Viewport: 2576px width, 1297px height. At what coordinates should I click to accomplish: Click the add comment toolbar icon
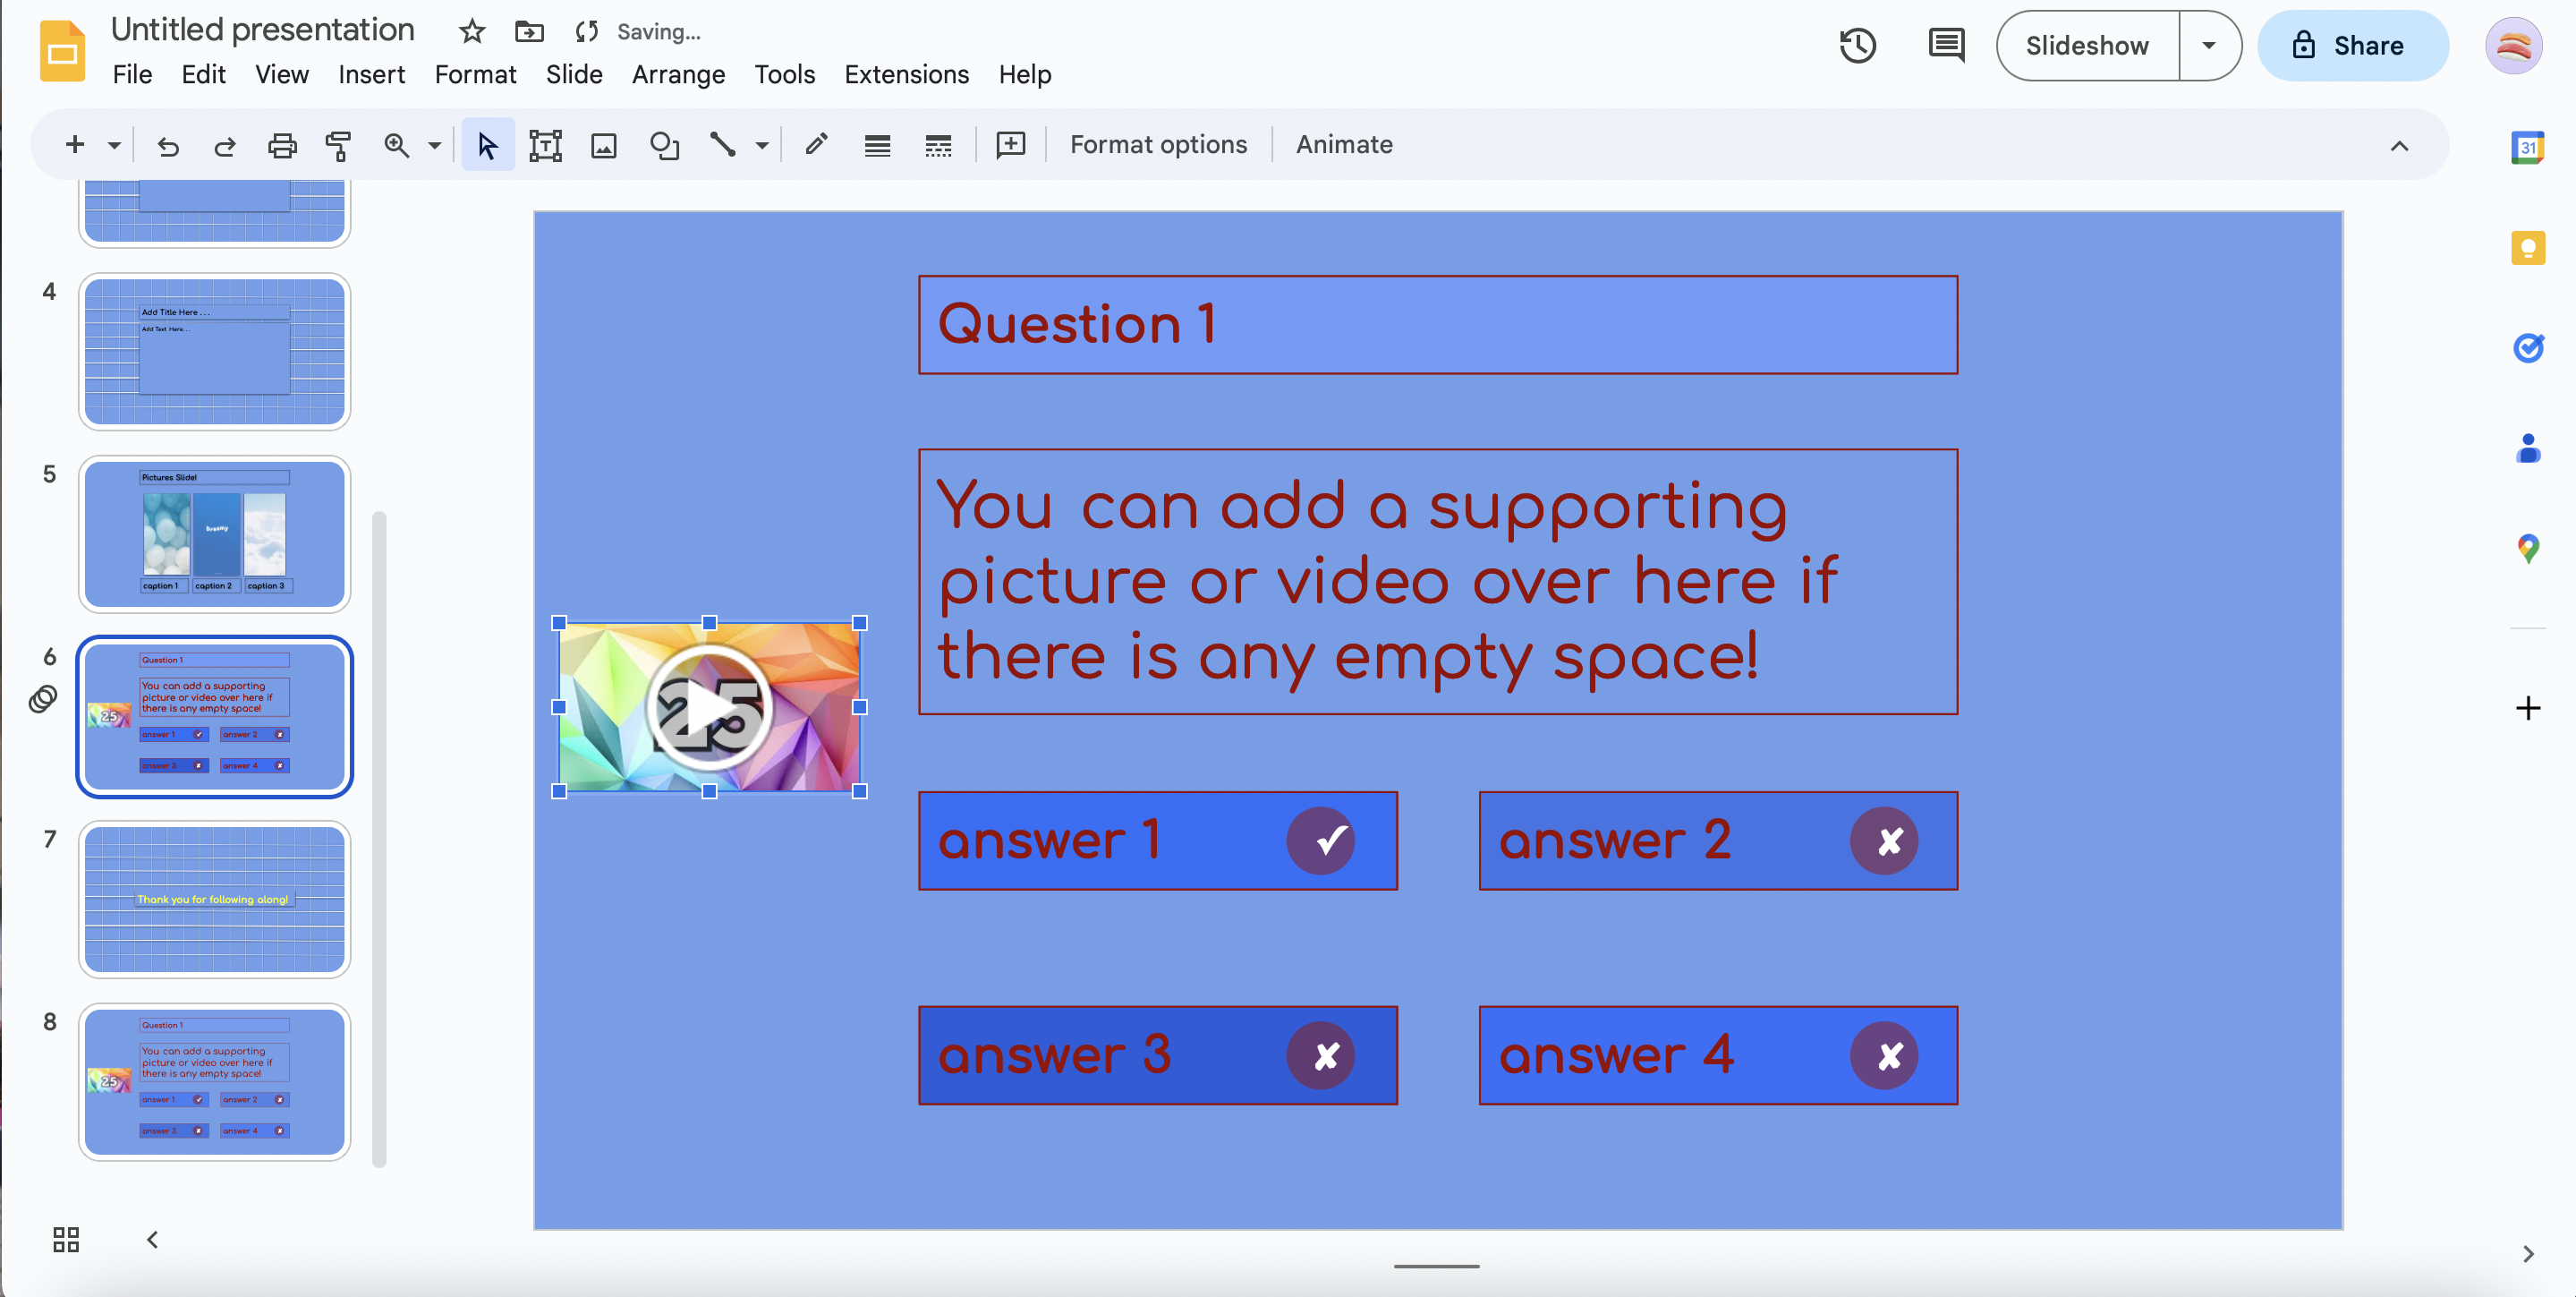click(x=1011, y=145)
